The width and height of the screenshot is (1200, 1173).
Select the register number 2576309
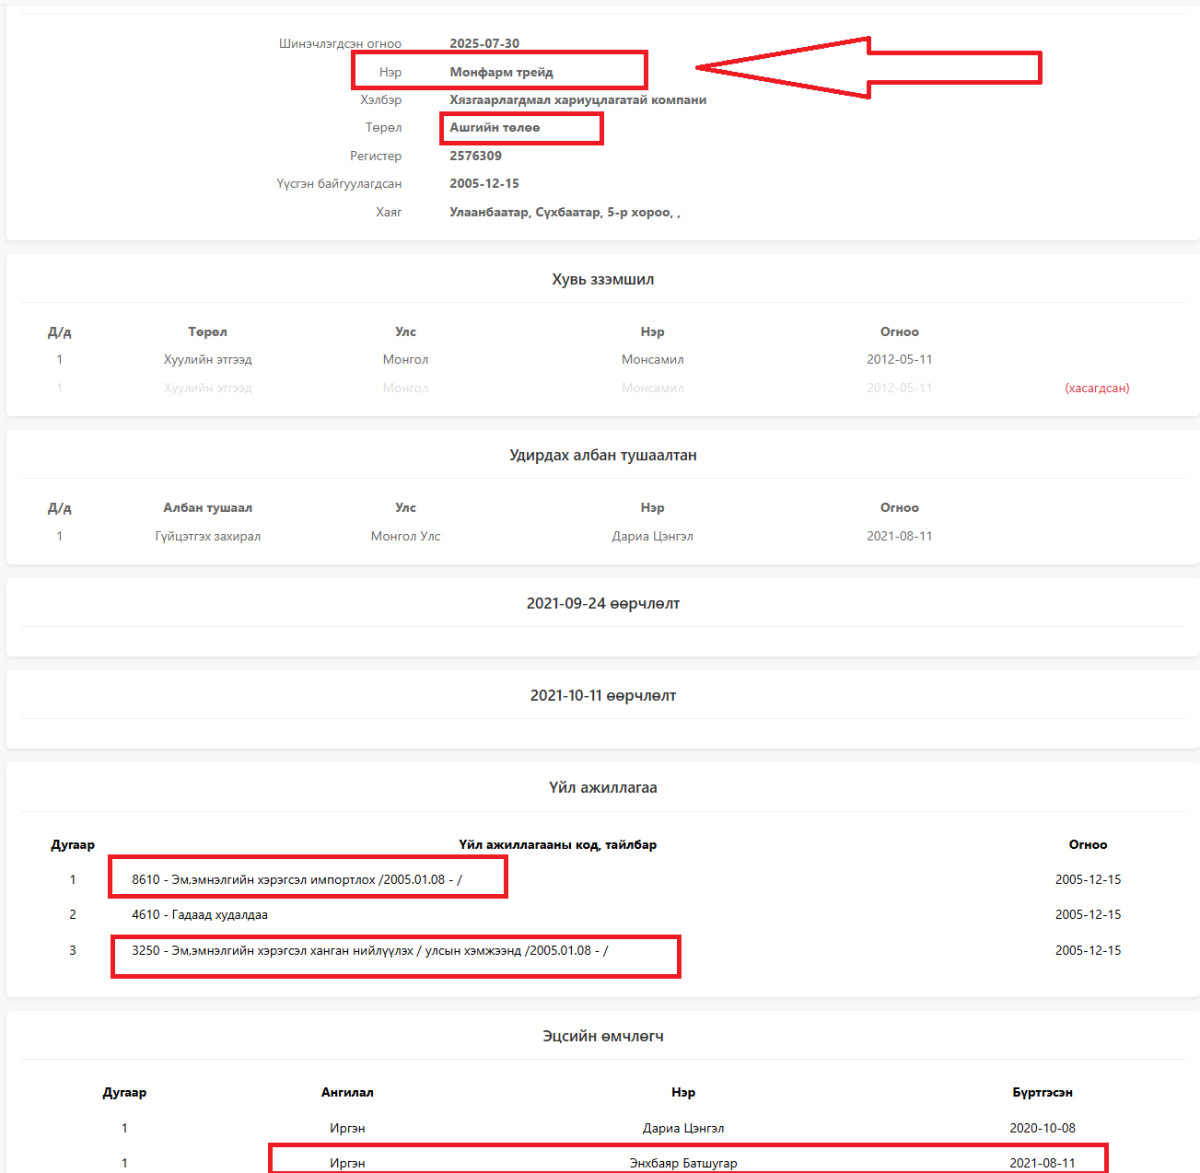click(x=476, y=156)
